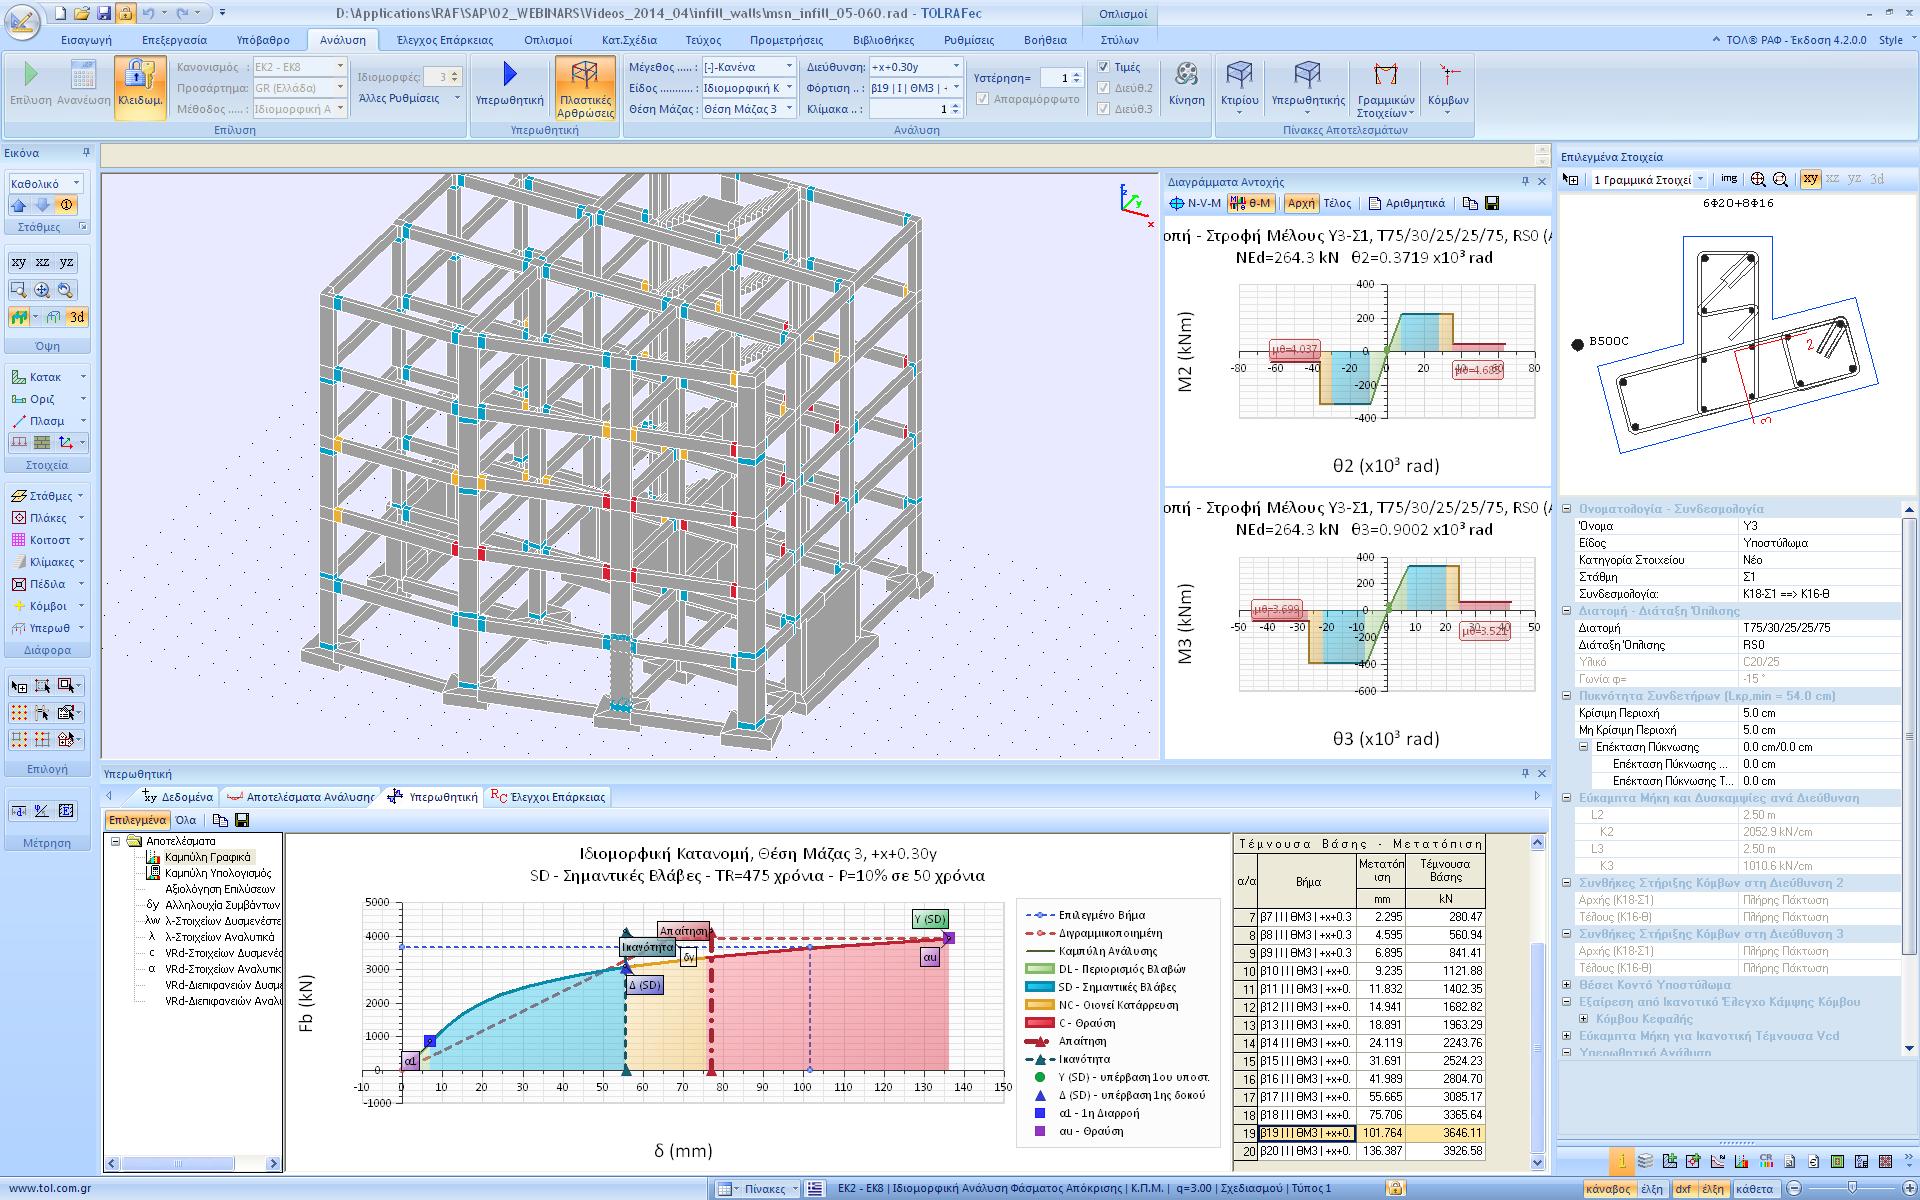This screenshot has height=1200, width=1920.
Task: Open the Οπλισμοί ribbon tab
Action: (547, 40)
